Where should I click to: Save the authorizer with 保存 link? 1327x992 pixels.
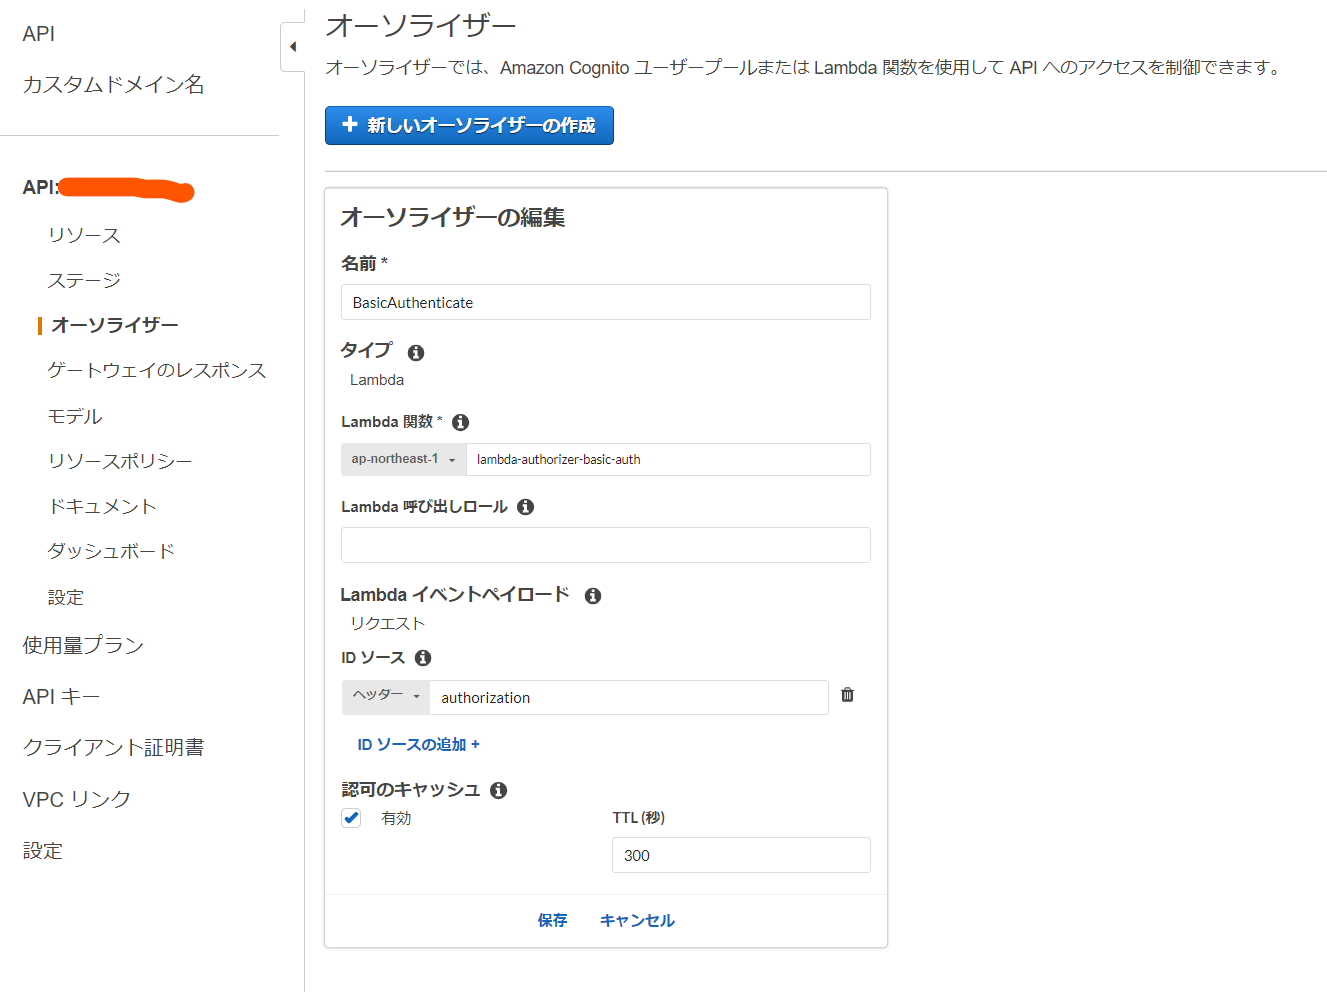552,921
